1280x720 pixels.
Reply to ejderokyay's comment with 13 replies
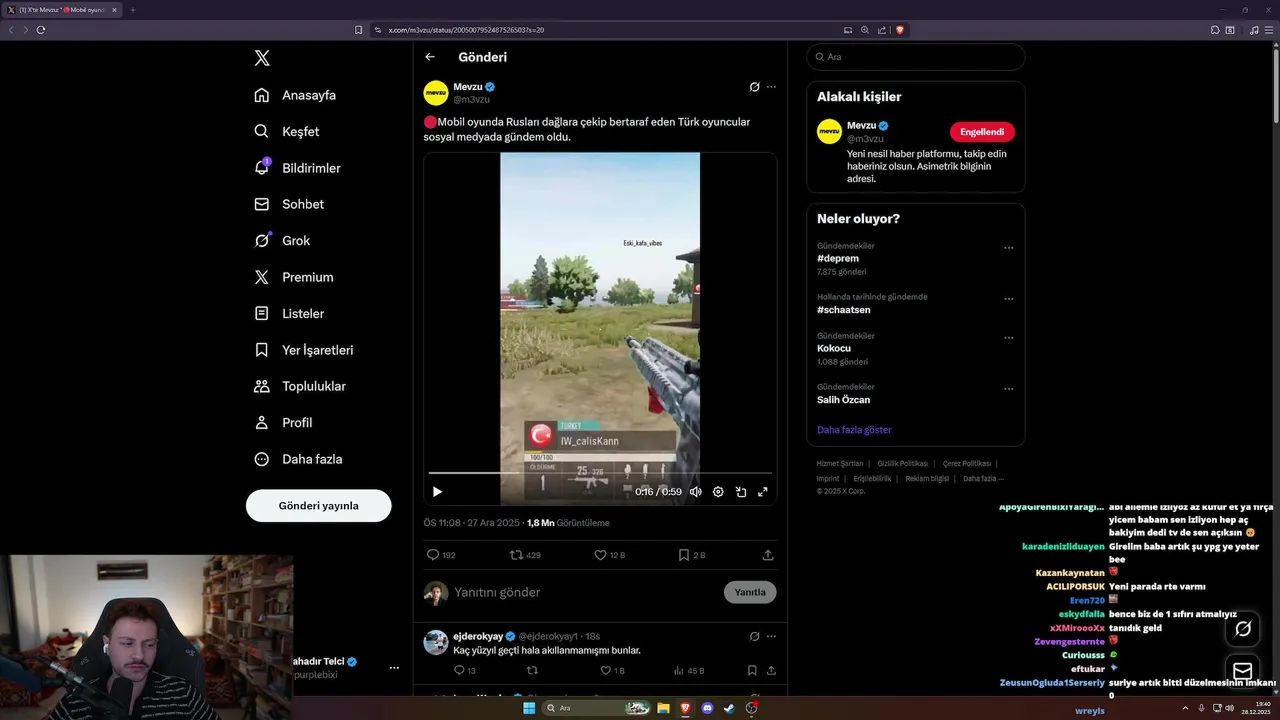click(465, 671)
